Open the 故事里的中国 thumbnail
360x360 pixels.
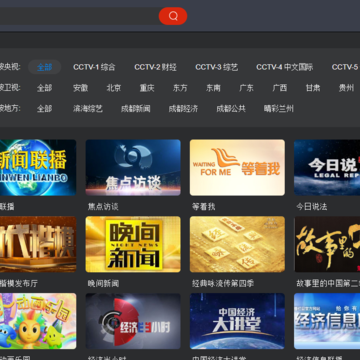pos(327,244)
